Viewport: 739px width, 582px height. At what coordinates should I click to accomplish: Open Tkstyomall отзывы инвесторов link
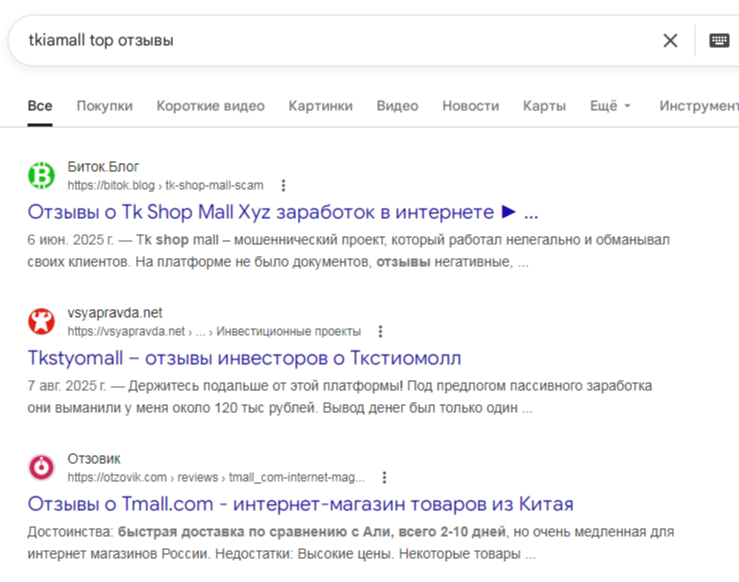click(x=244, y=358)
